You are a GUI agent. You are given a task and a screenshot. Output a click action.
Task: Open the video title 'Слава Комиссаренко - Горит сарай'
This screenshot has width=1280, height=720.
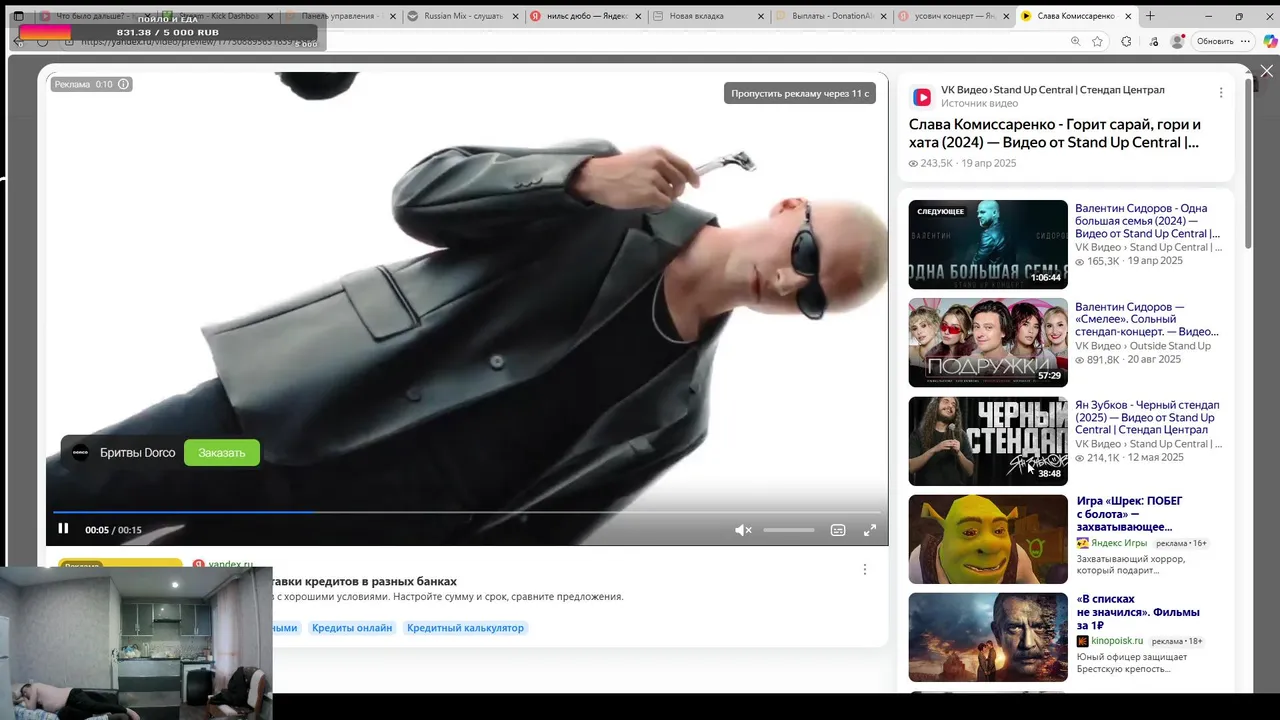[x=1055, y=133]
